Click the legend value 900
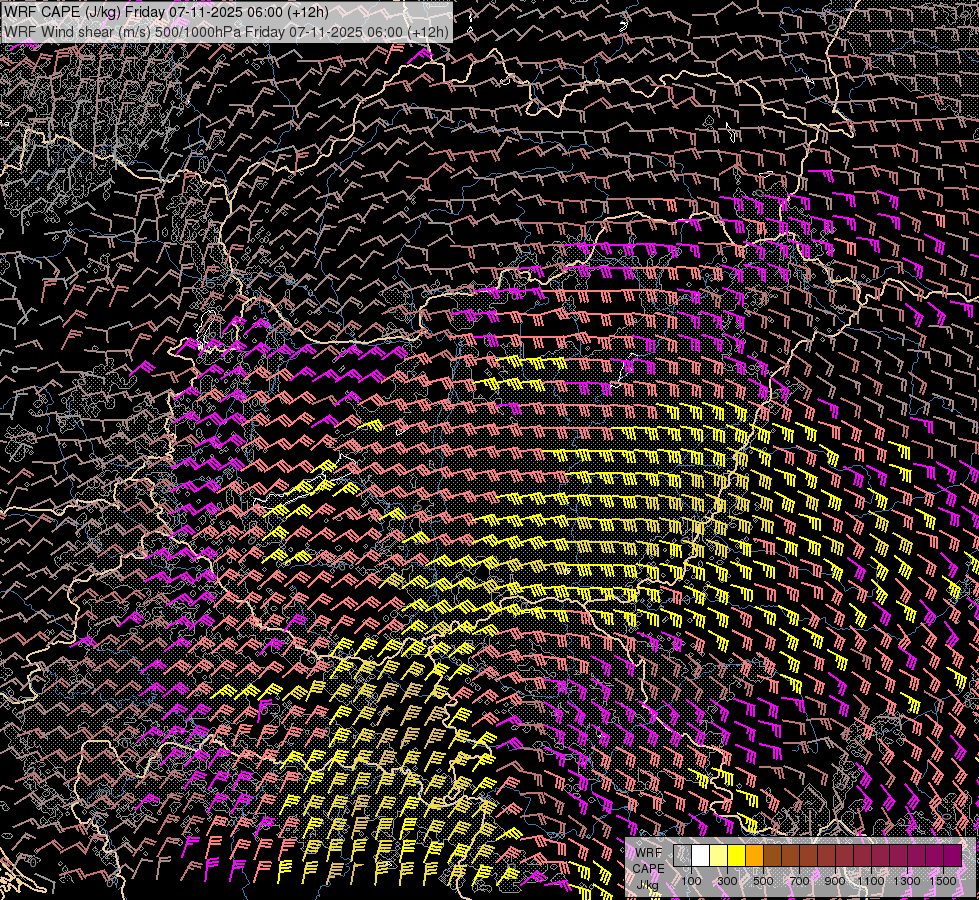Screen dimensions: 979x900 coord(835,881)
